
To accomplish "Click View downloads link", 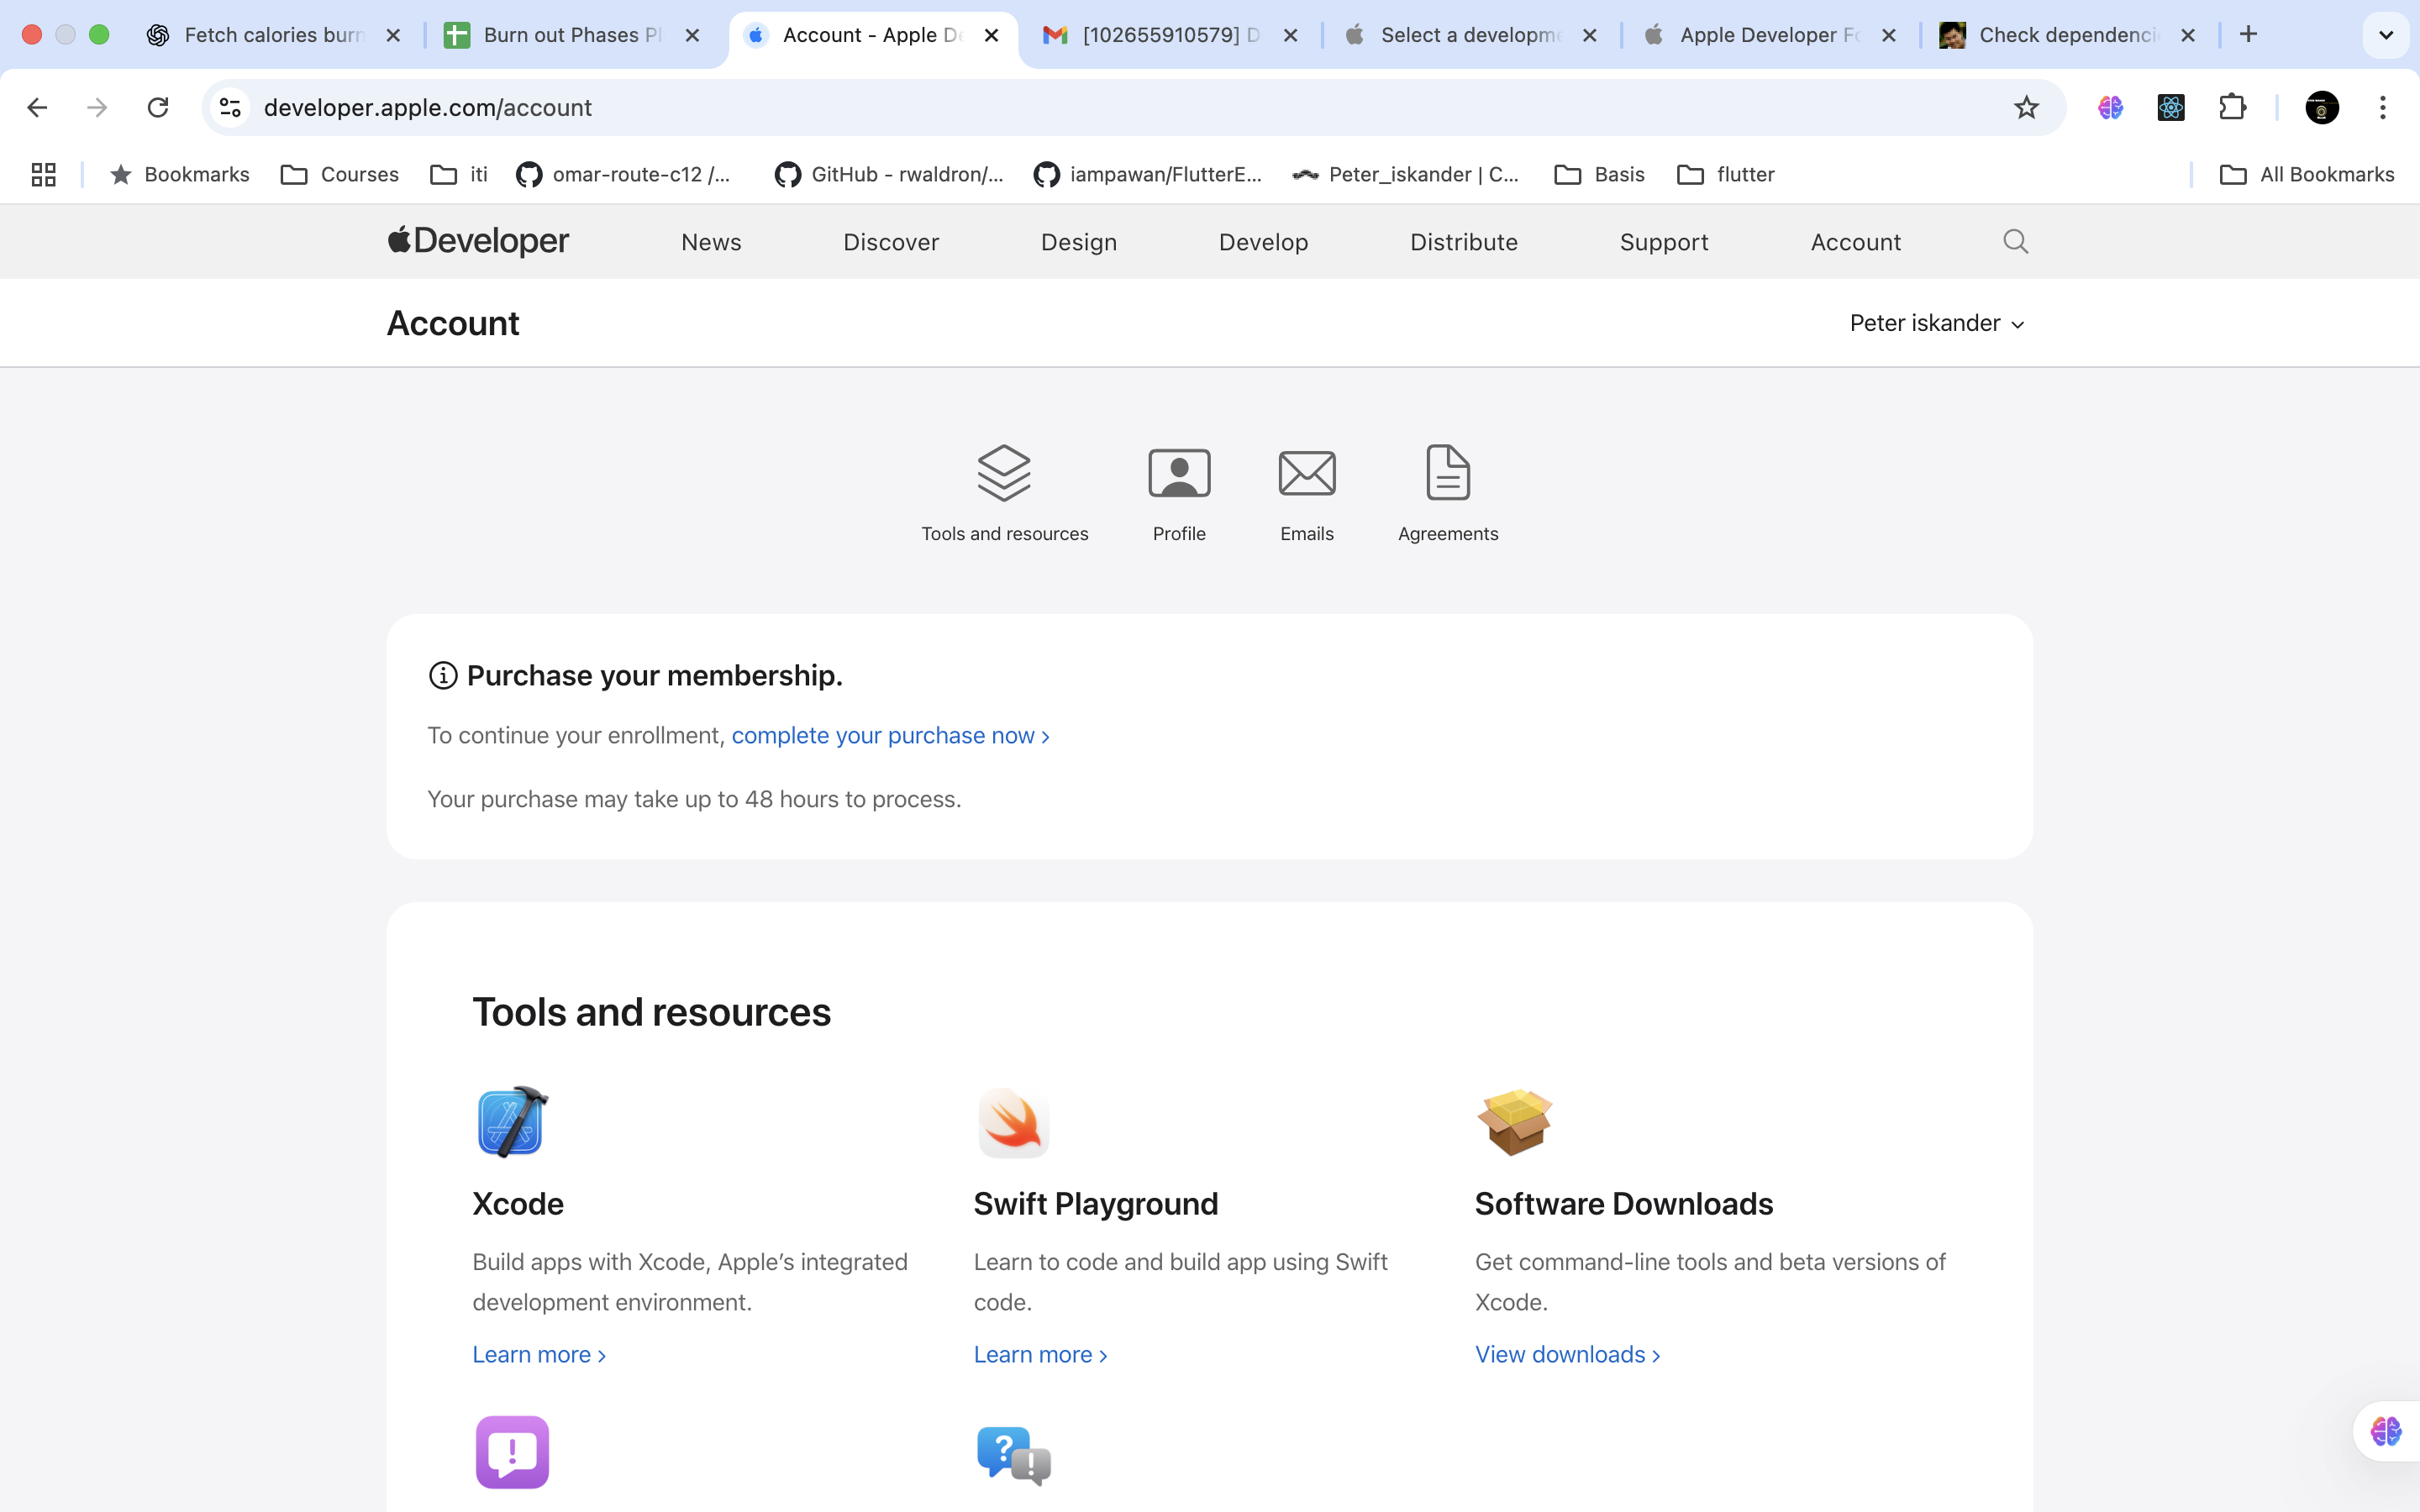I will 1567,1354.
